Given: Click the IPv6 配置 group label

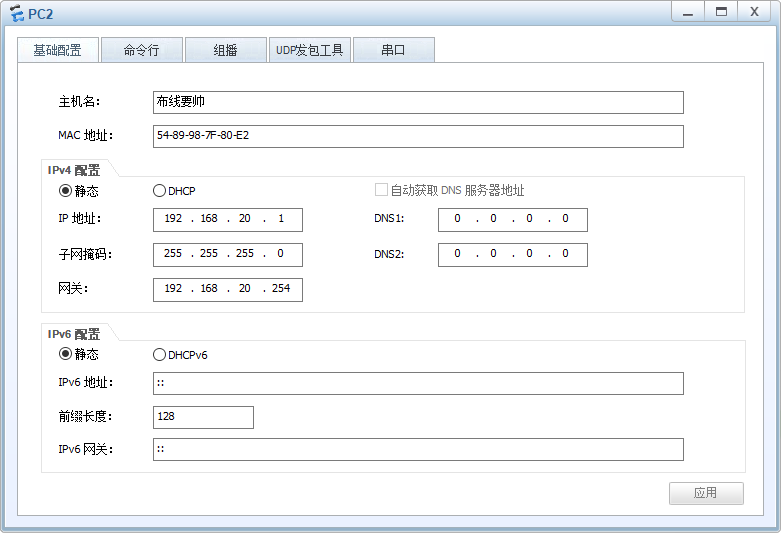Looking at the screenshot, I should pyautogui.click(x=74, y=334).
